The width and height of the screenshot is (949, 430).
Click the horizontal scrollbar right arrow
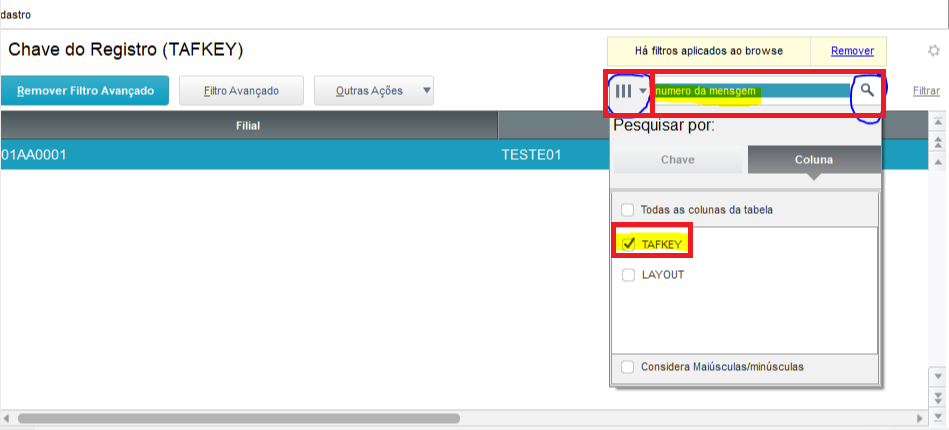click(920, 418)
